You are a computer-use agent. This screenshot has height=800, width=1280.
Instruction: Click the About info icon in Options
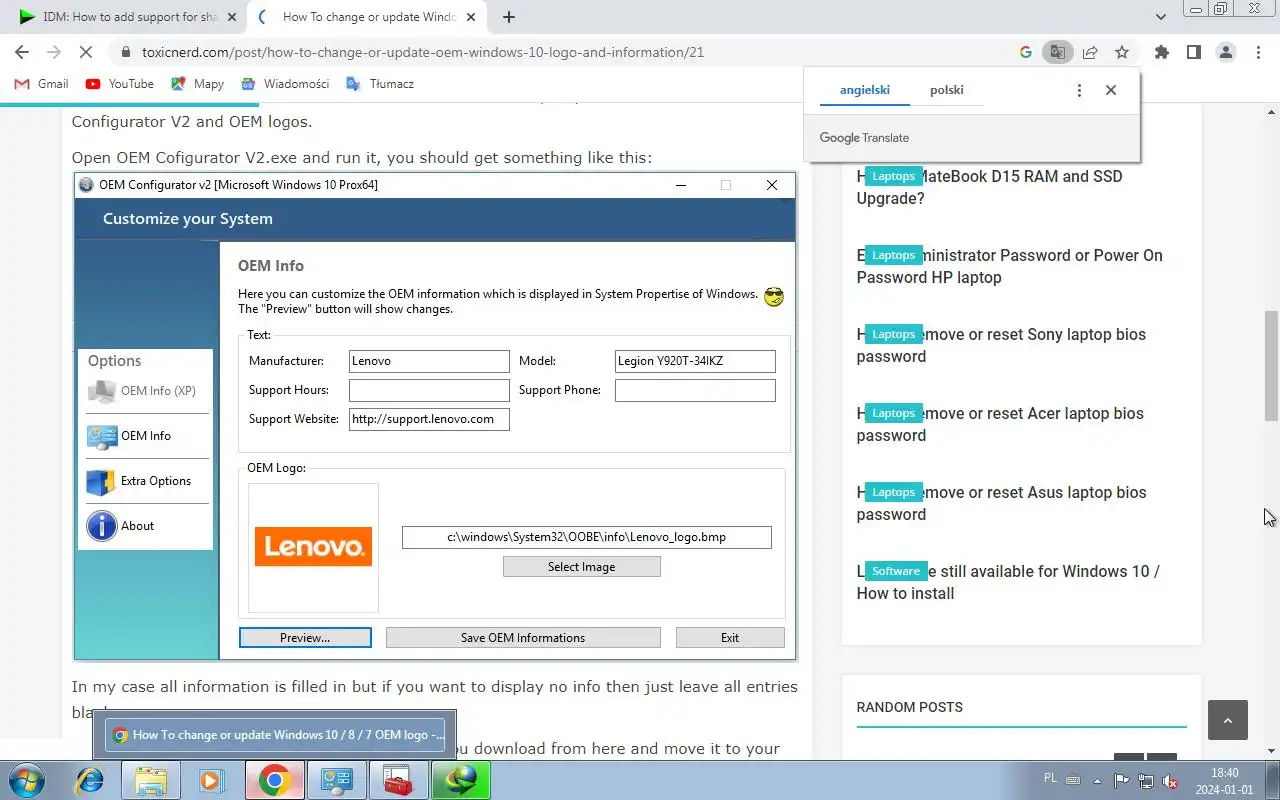[x=101, y=526]
